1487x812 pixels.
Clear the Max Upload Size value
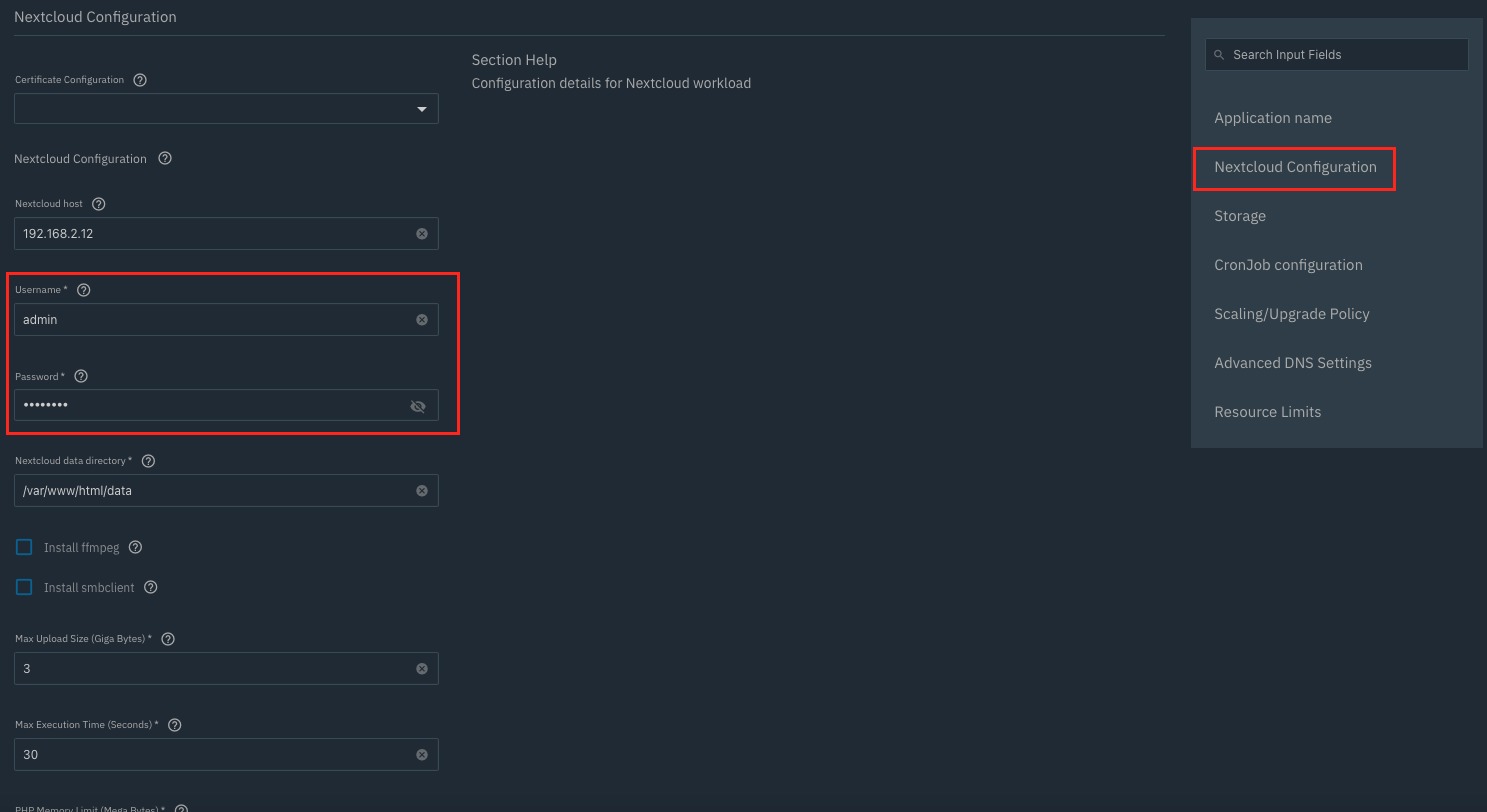(x=421, y=669)
